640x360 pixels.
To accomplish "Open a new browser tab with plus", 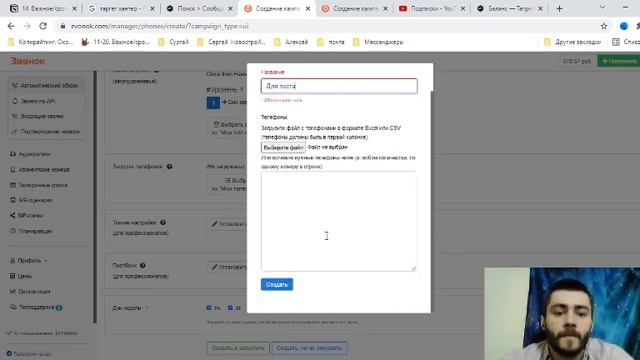I will (x=559, y=9).
